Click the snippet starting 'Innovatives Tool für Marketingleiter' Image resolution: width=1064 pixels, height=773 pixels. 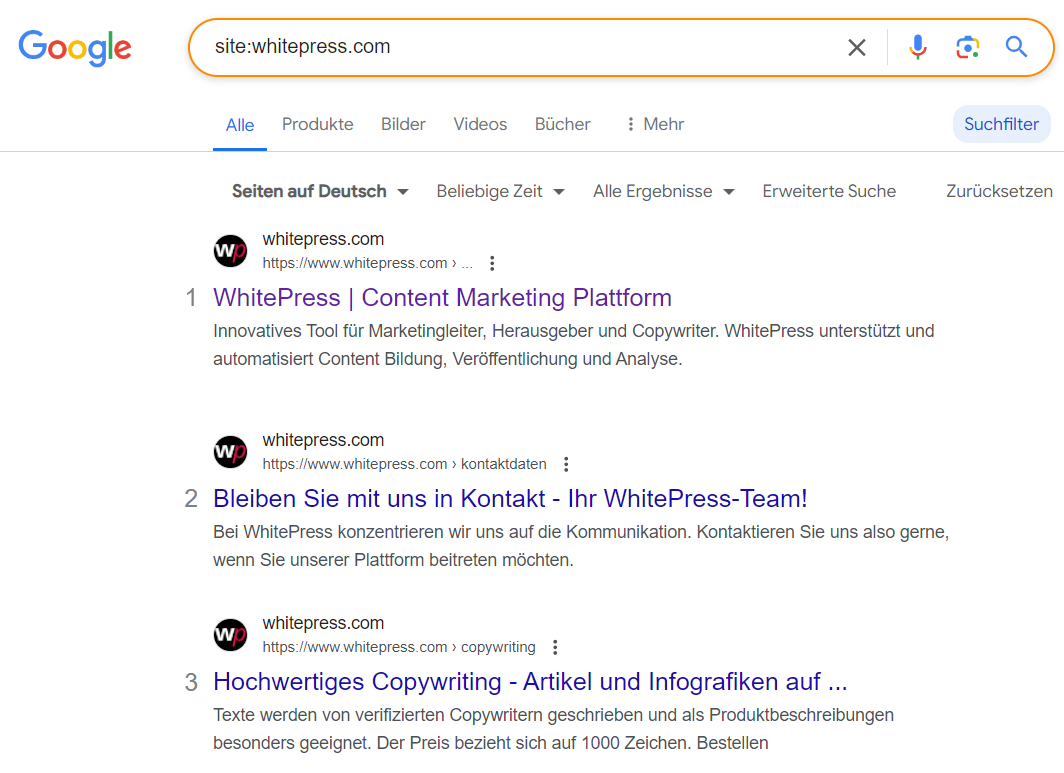point(574,345)
